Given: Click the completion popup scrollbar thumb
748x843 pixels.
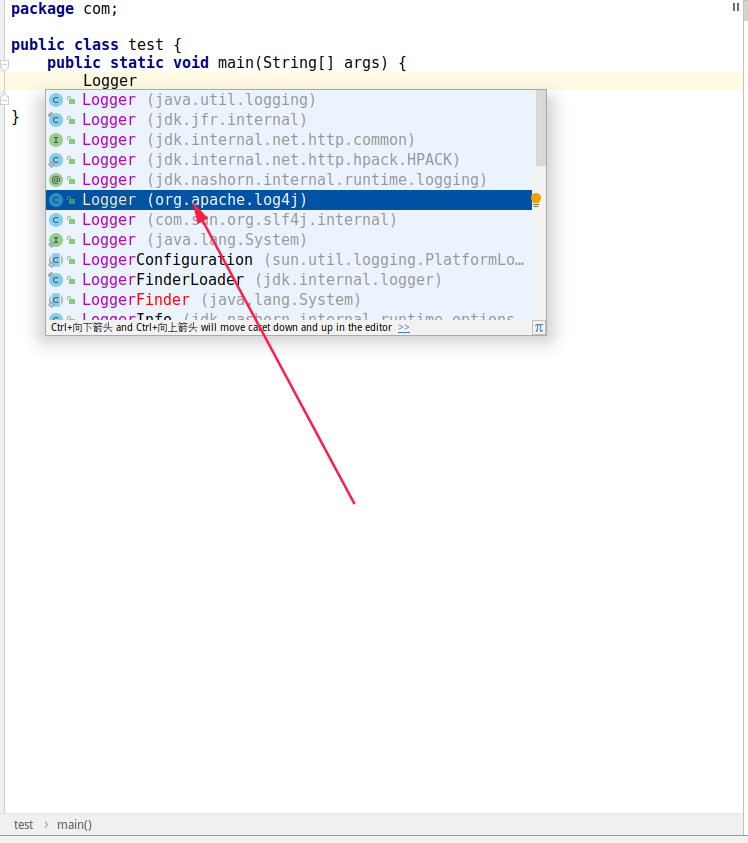Looking at the screenshot, I should click(540, 128).
